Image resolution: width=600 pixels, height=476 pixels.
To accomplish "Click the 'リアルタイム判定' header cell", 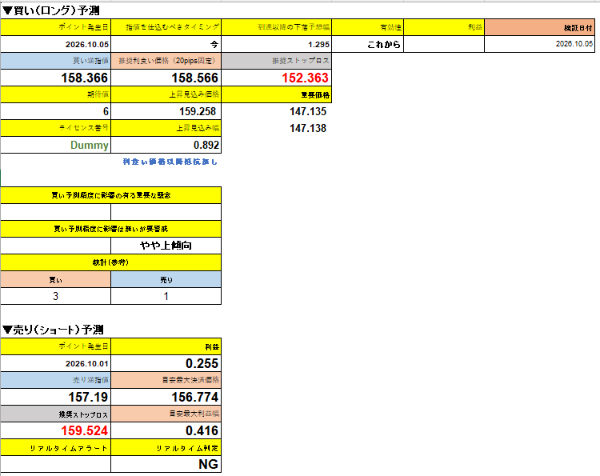I will tap(166, 447).
